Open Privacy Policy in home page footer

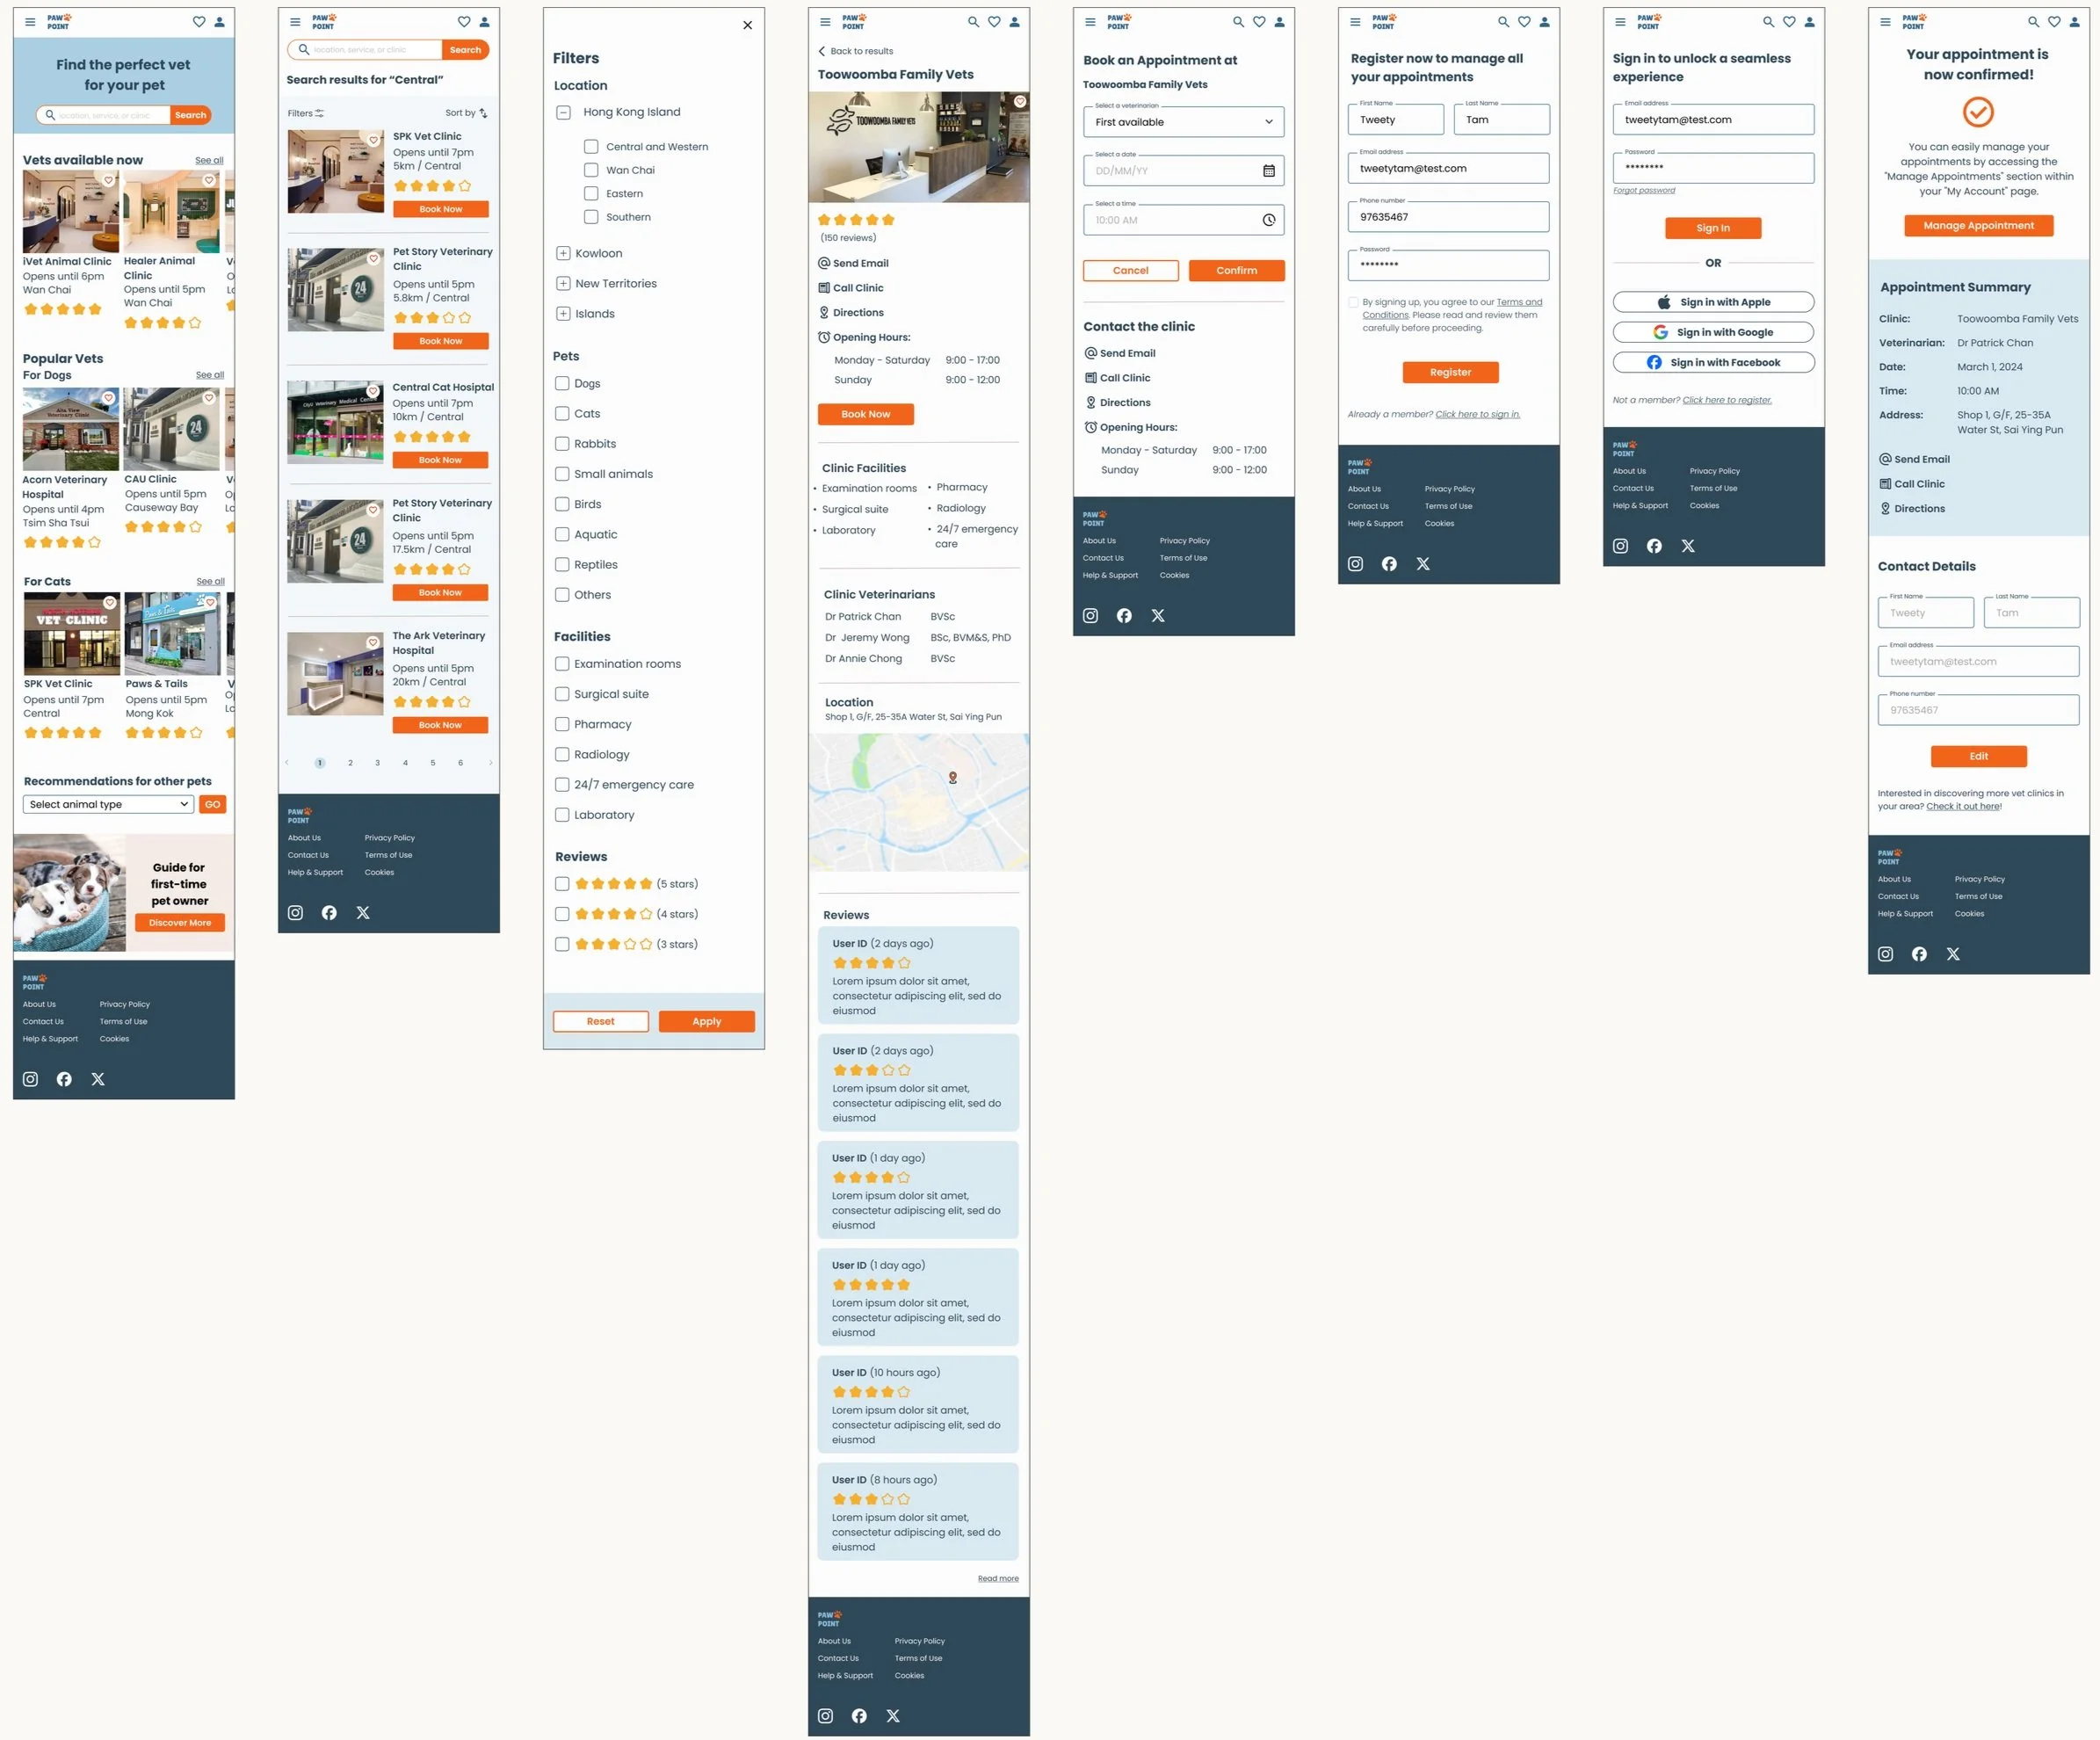pyautogui.click(x=124, y=1004)
